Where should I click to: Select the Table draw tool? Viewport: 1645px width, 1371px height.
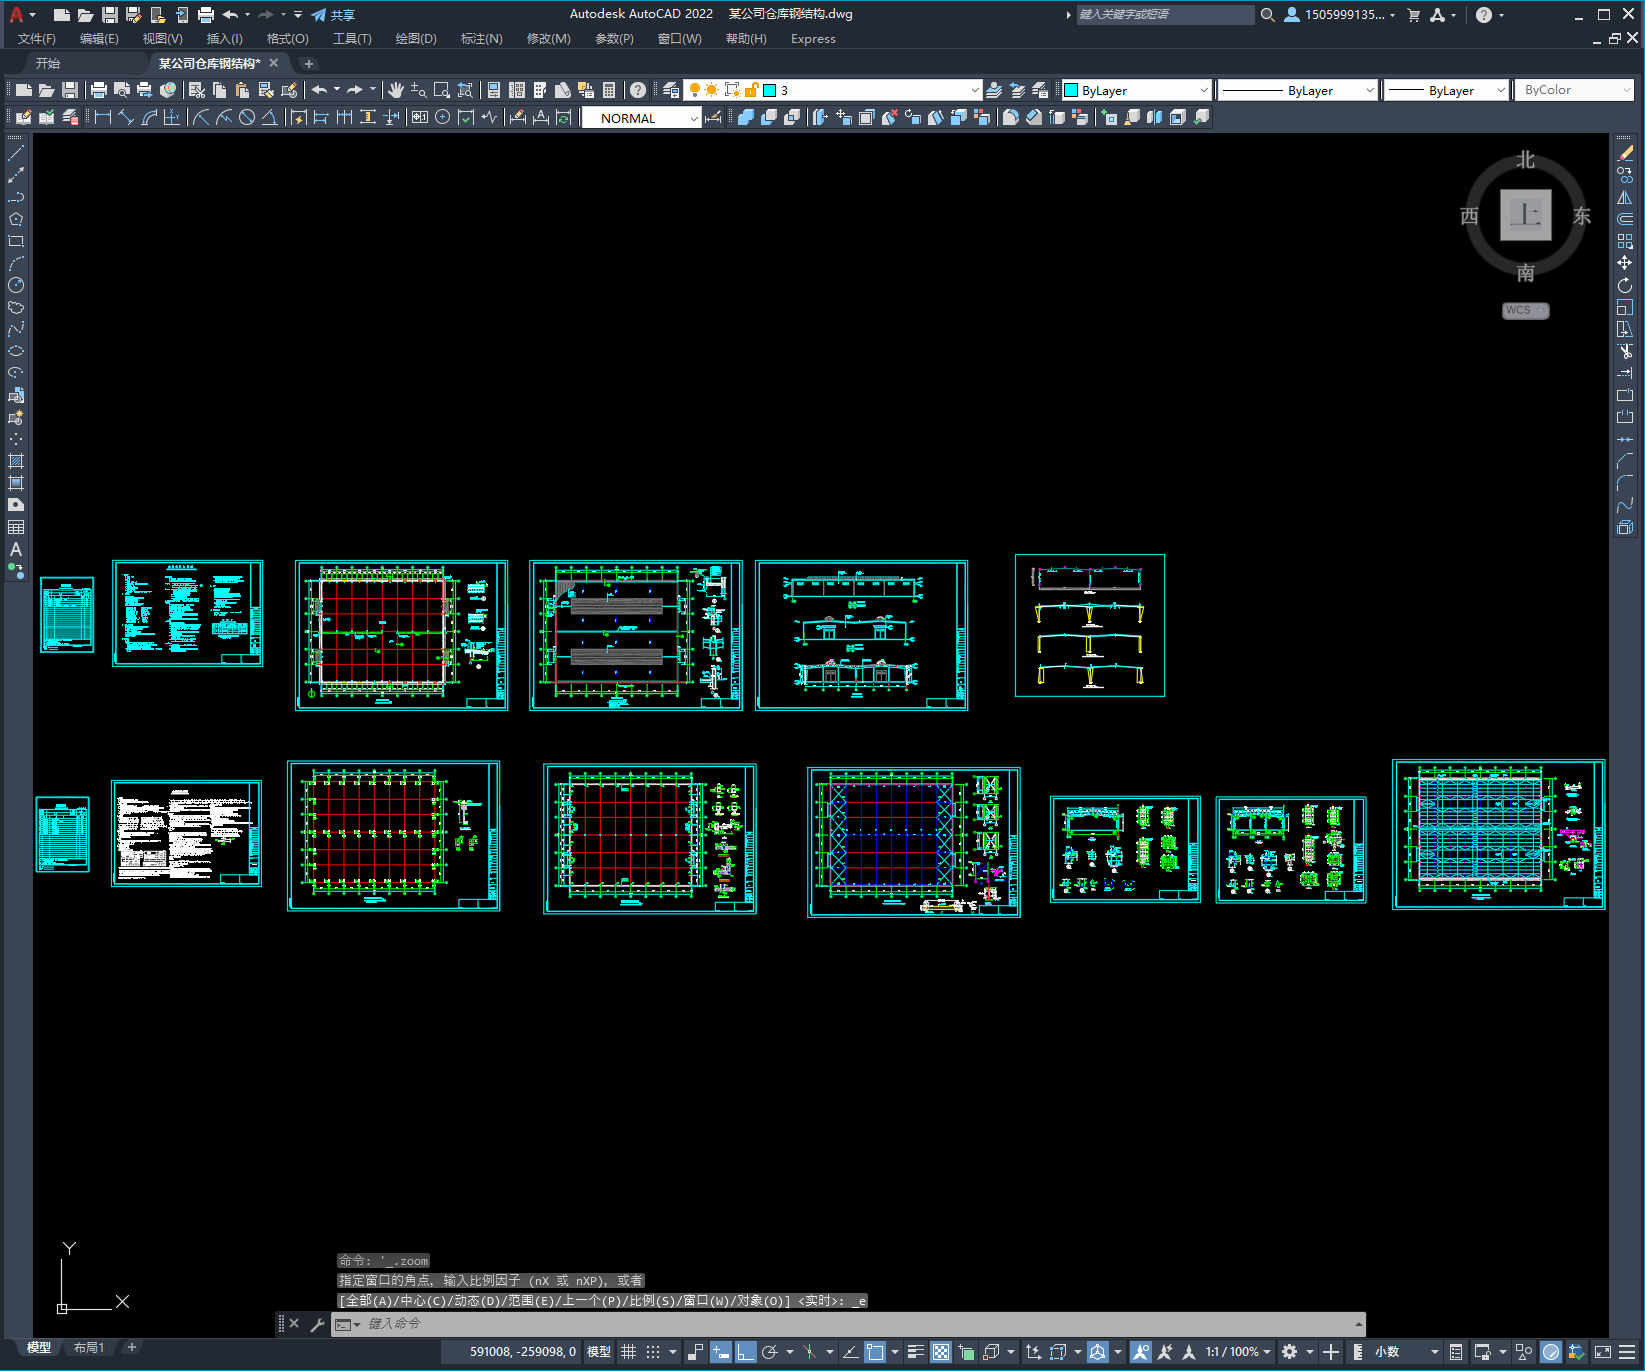[16, 527]
